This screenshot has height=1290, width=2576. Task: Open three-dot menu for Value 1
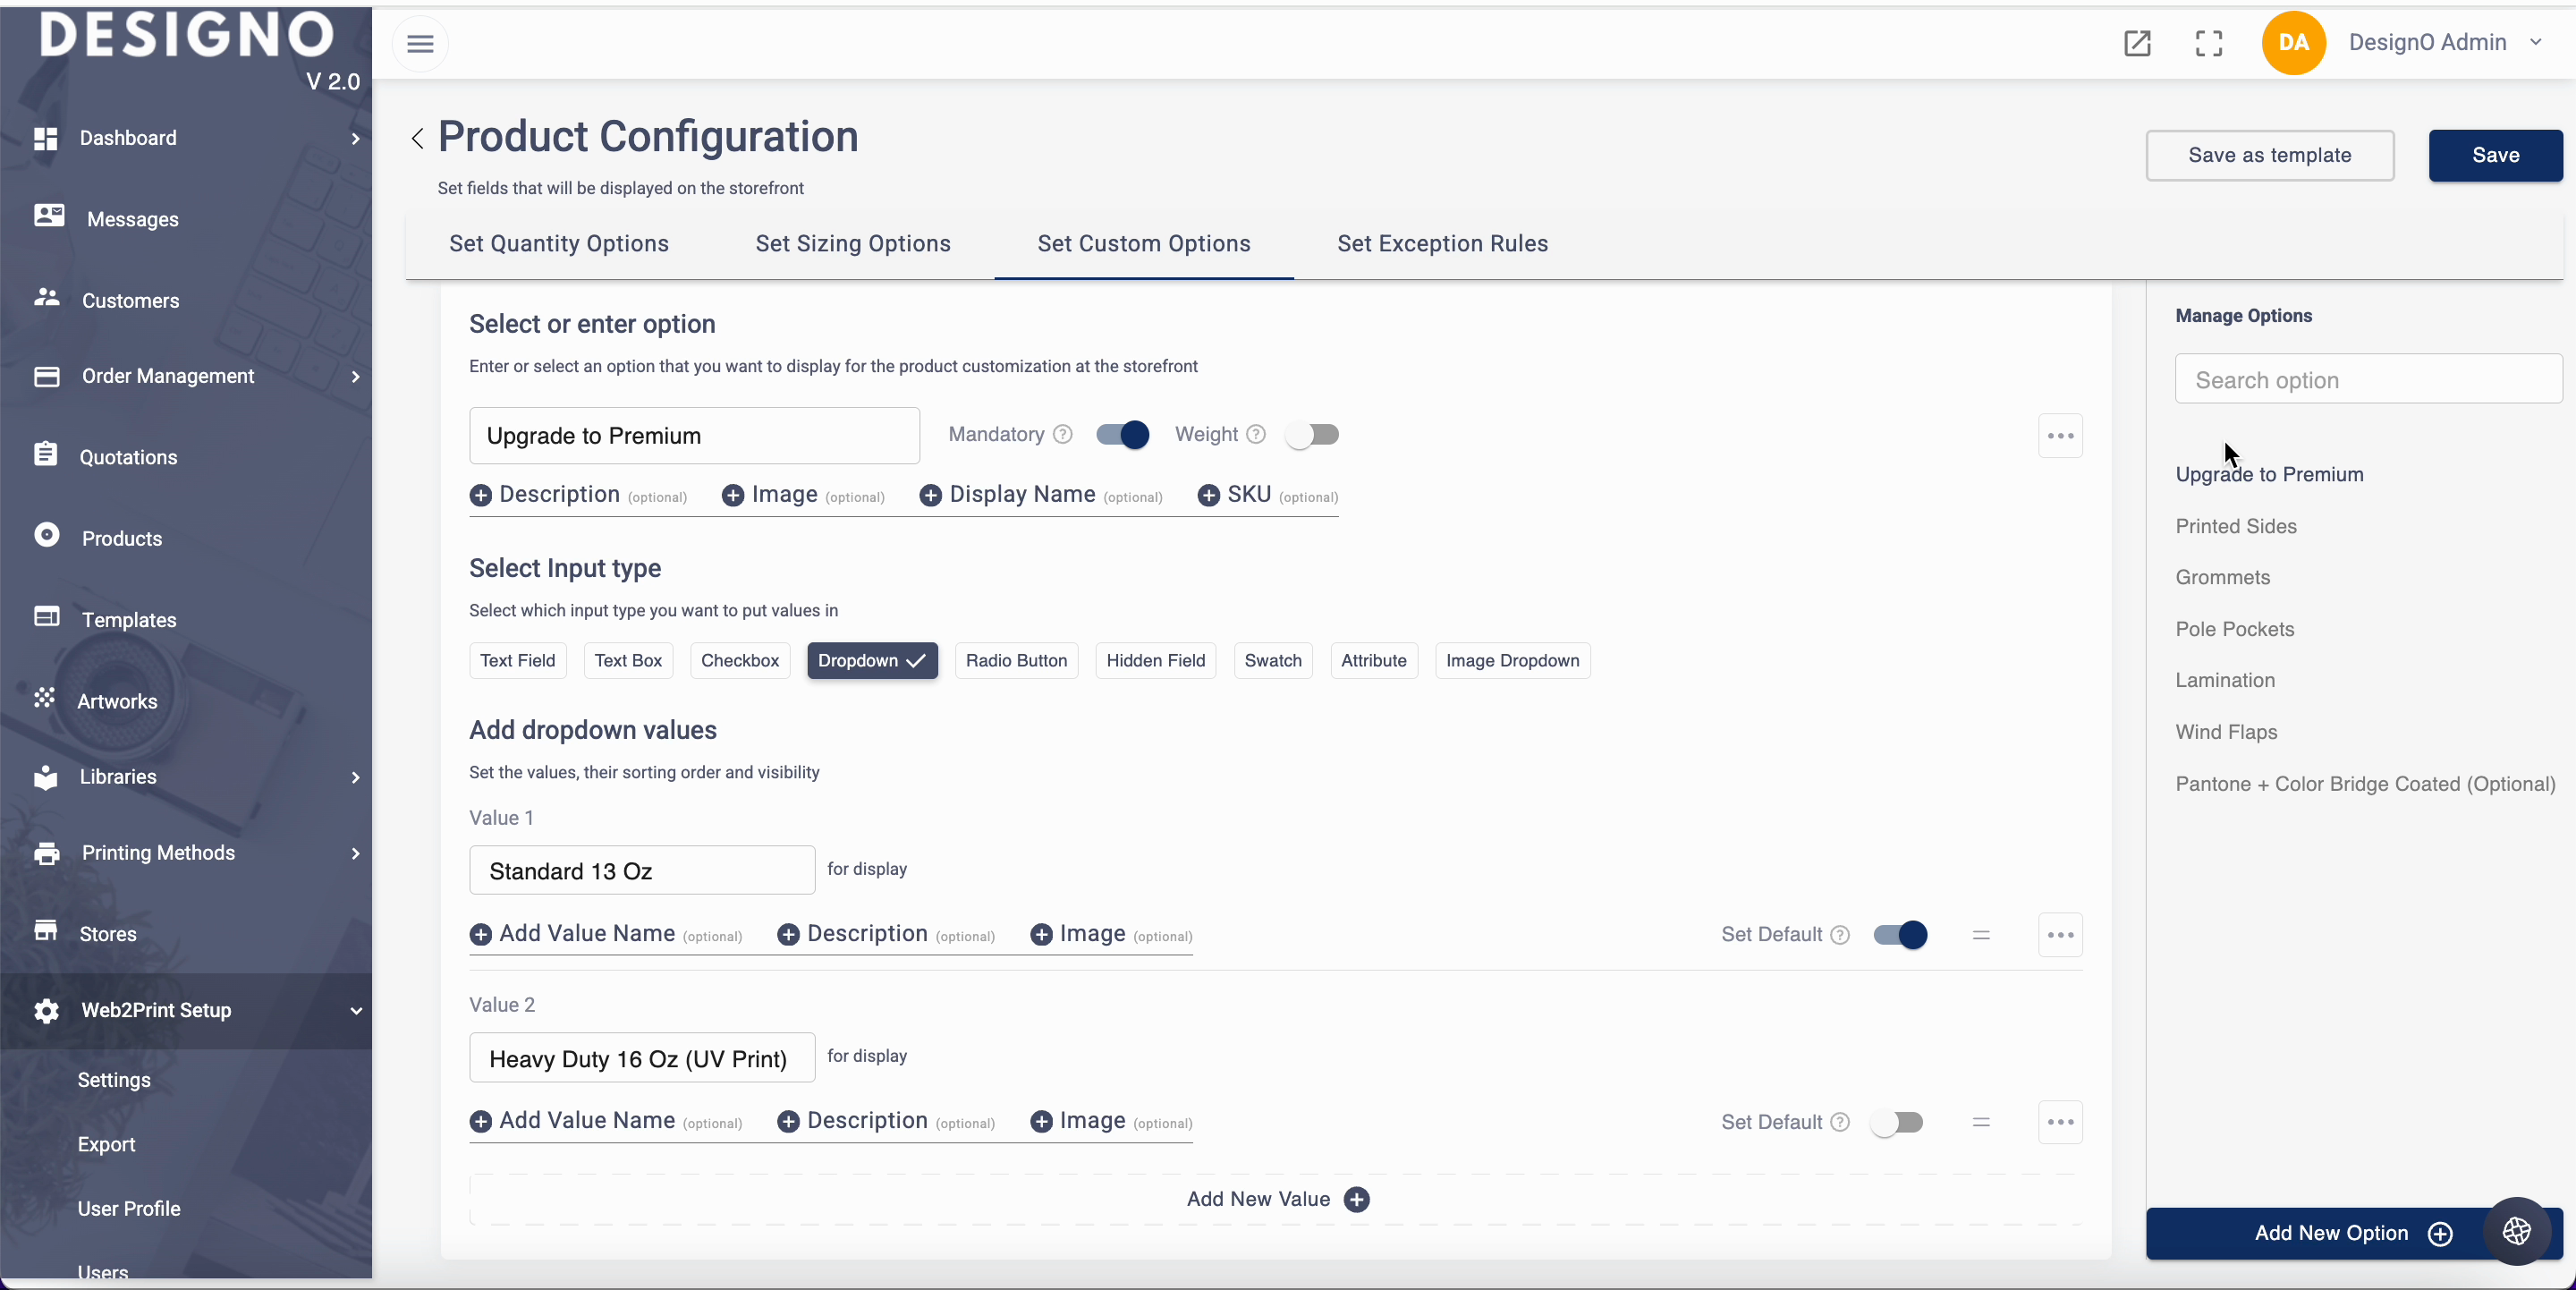(x=2060, y=935)
